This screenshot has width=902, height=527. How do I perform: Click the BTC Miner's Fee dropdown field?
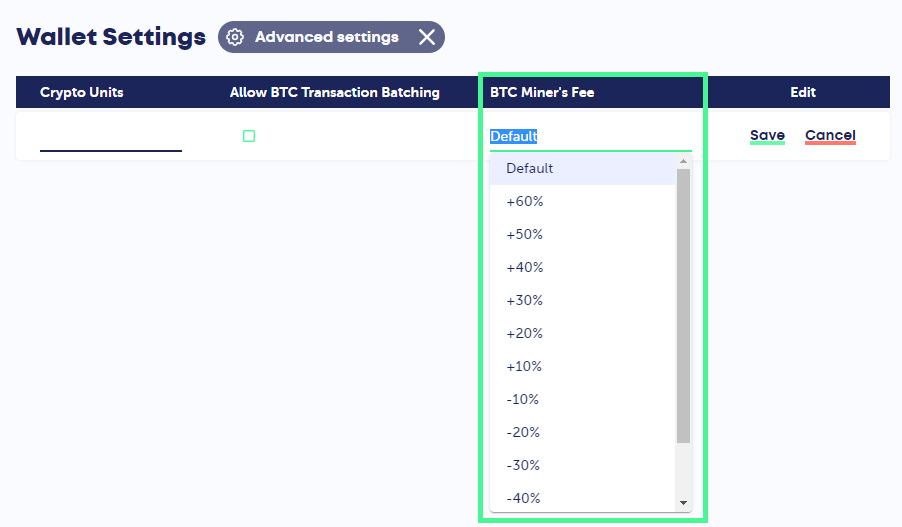(589, 136)
